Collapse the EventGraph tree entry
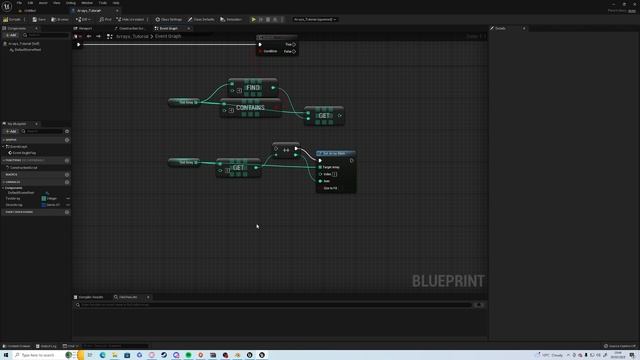This screenshot has height=360, width=640. click(x=4, y=146)
